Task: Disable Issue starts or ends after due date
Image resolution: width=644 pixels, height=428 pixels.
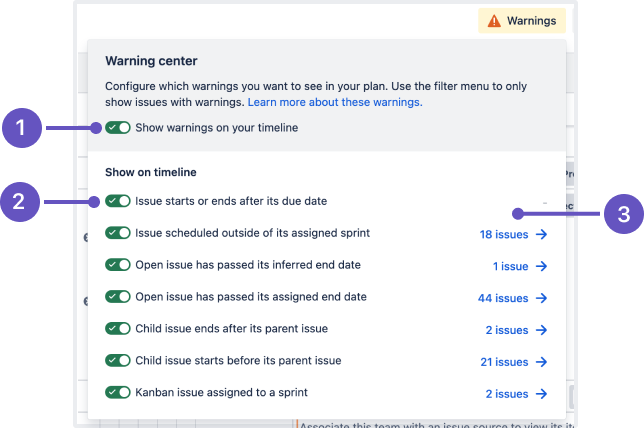Action: (118, 201)
